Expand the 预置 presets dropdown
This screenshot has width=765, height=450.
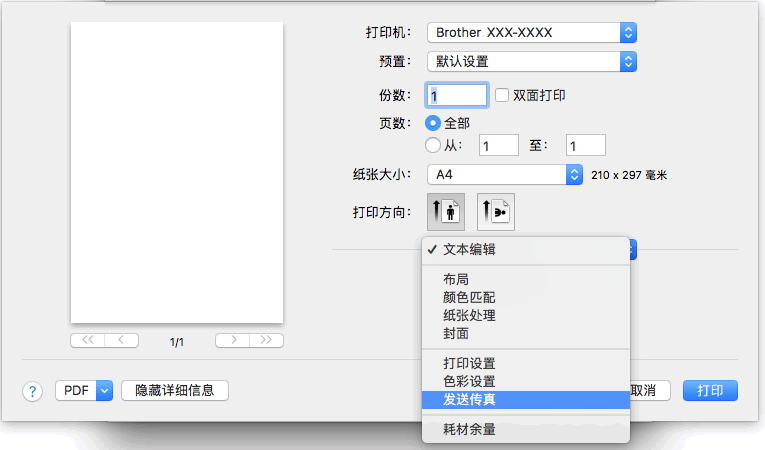(531, 61)
